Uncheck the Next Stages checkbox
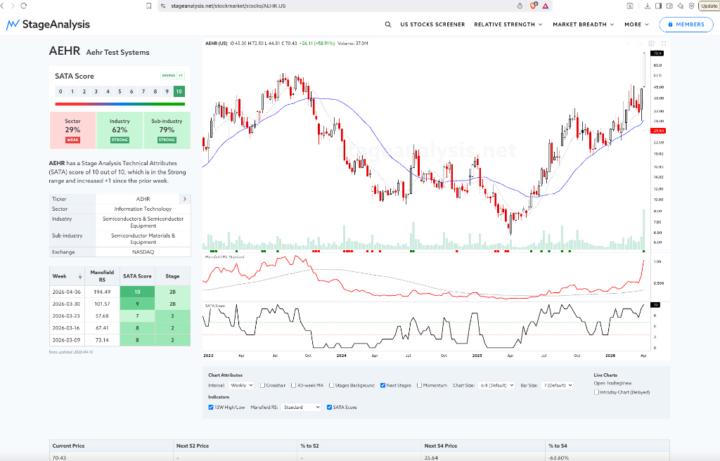This screenshot has width=720, height=461. pos(382,385)
